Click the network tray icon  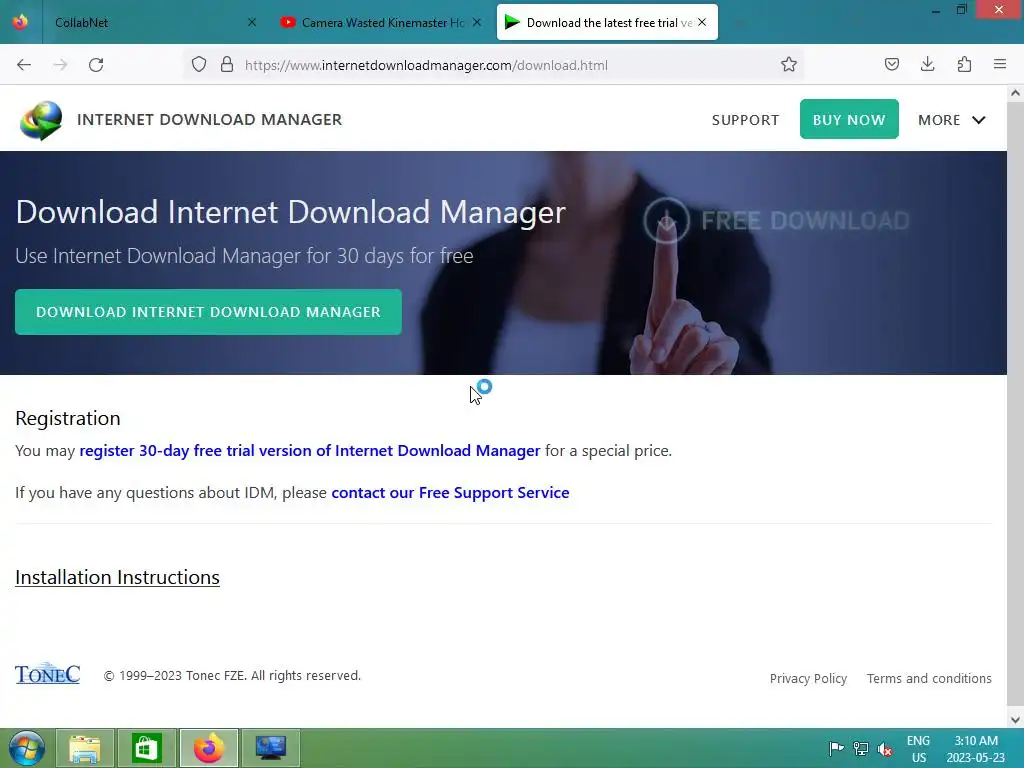pyautogui.click(x=861, y=748)
